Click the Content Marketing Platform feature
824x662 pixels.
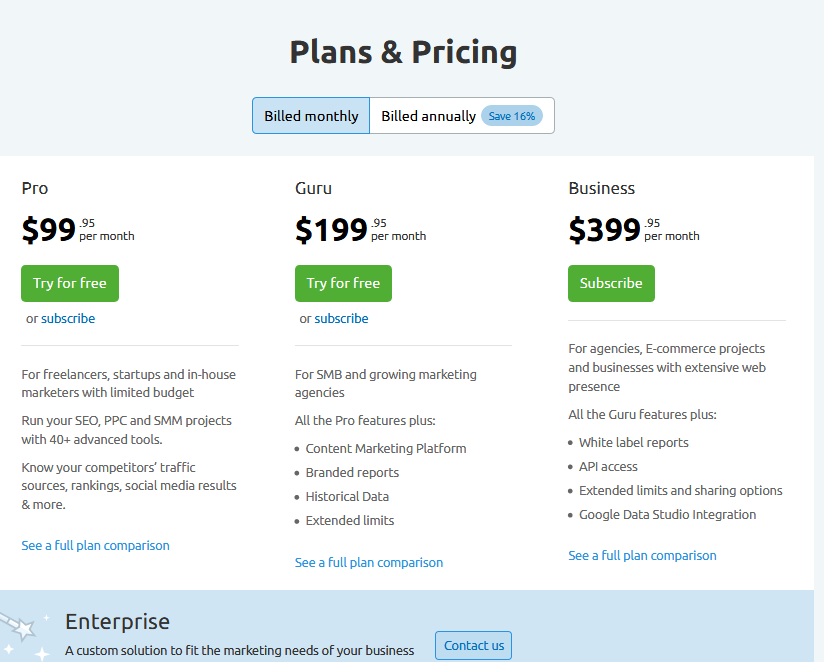pos(386,449)
